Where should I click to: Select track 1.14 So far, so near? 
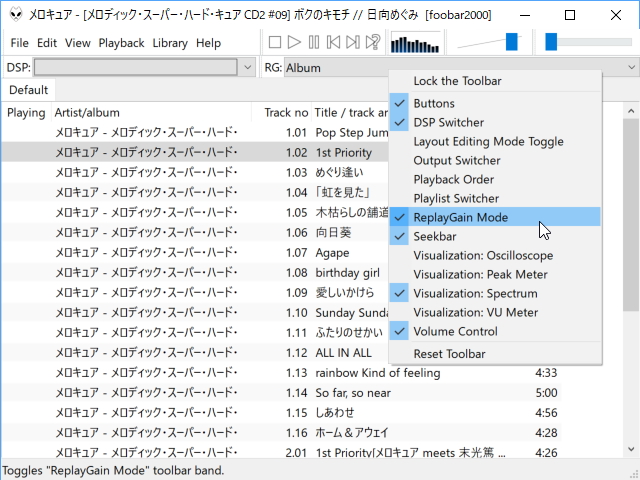pyautogui.click(x=282, y=392)
